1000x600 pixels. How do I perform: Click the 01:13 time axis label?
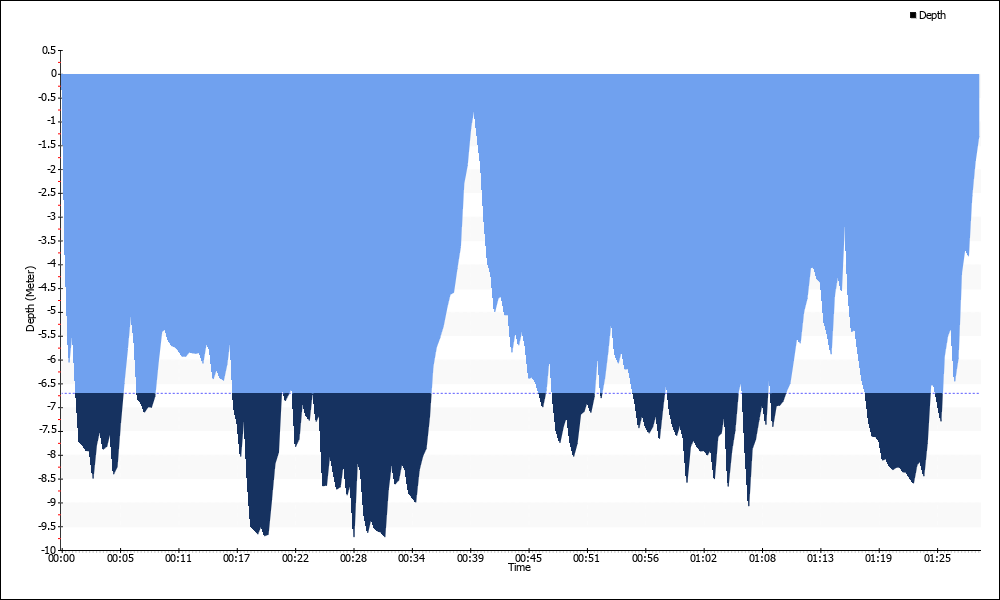pos(820,559)
